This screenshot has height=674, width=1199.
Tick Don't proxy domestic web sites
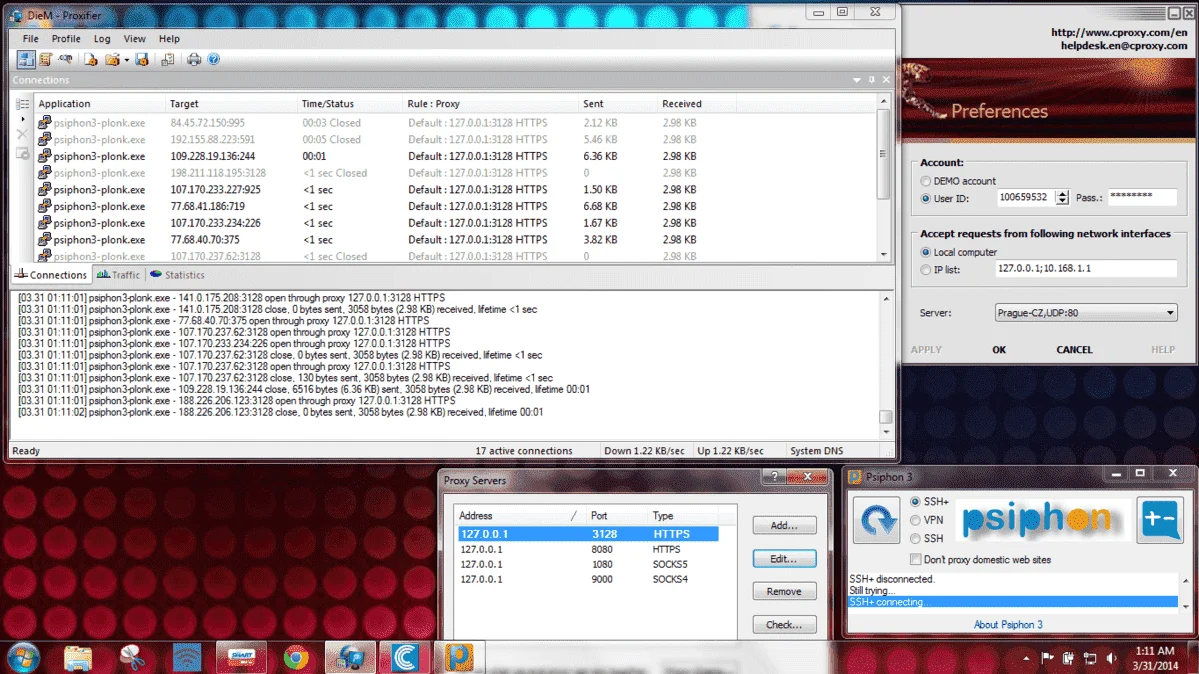[915, 559]
